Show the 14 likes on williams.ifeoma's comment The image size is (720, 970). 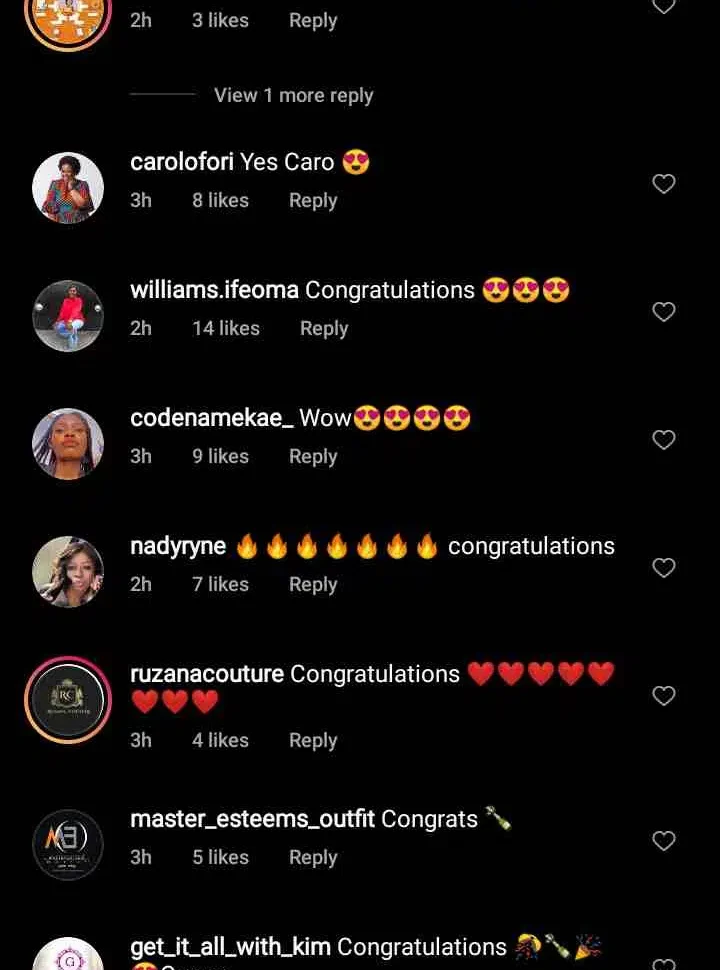coord(226,328)
